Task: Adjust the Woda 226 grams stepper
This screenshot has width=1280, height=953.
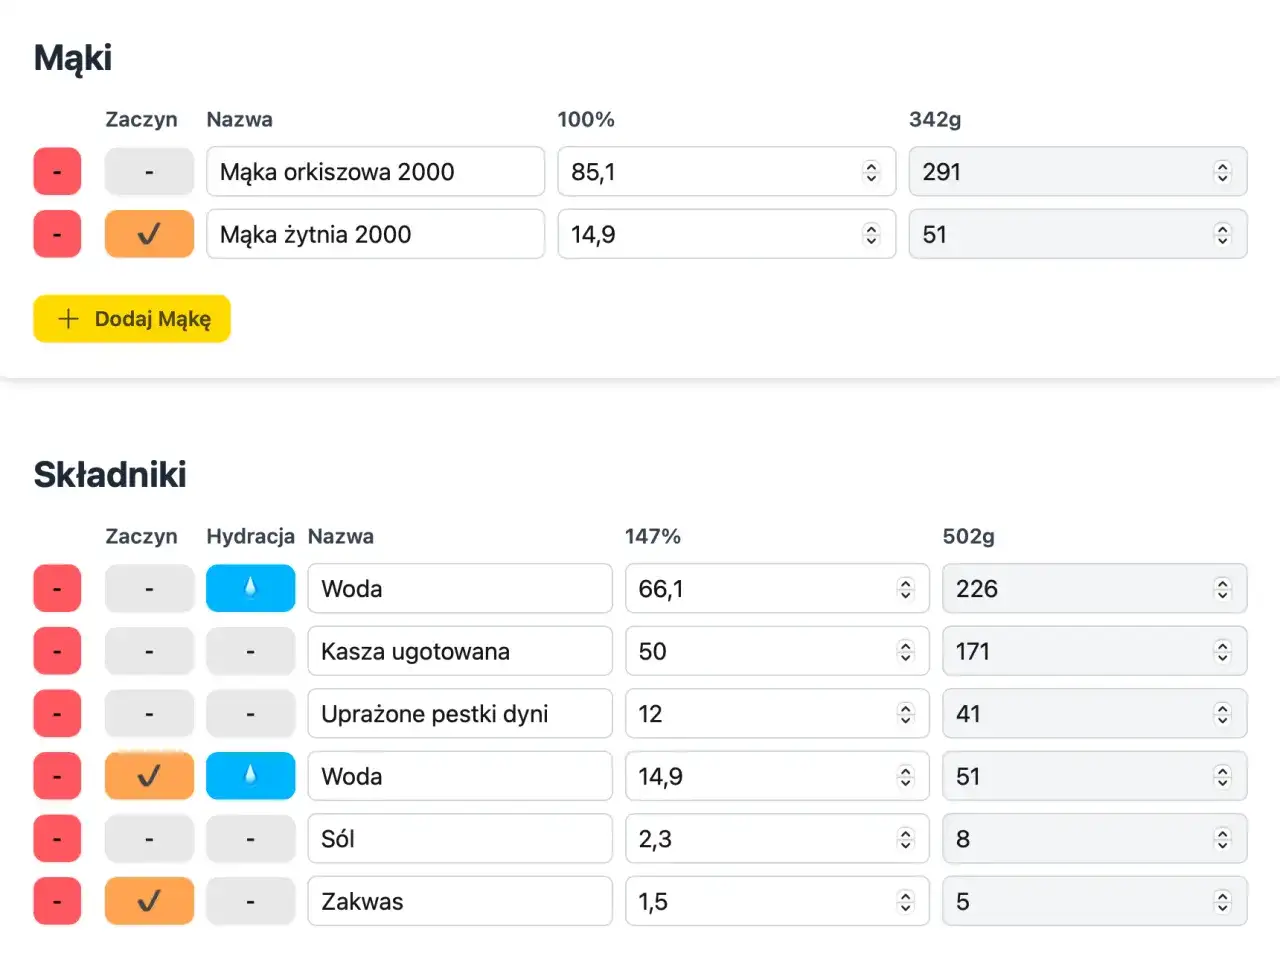Action: coord(1222,589)
